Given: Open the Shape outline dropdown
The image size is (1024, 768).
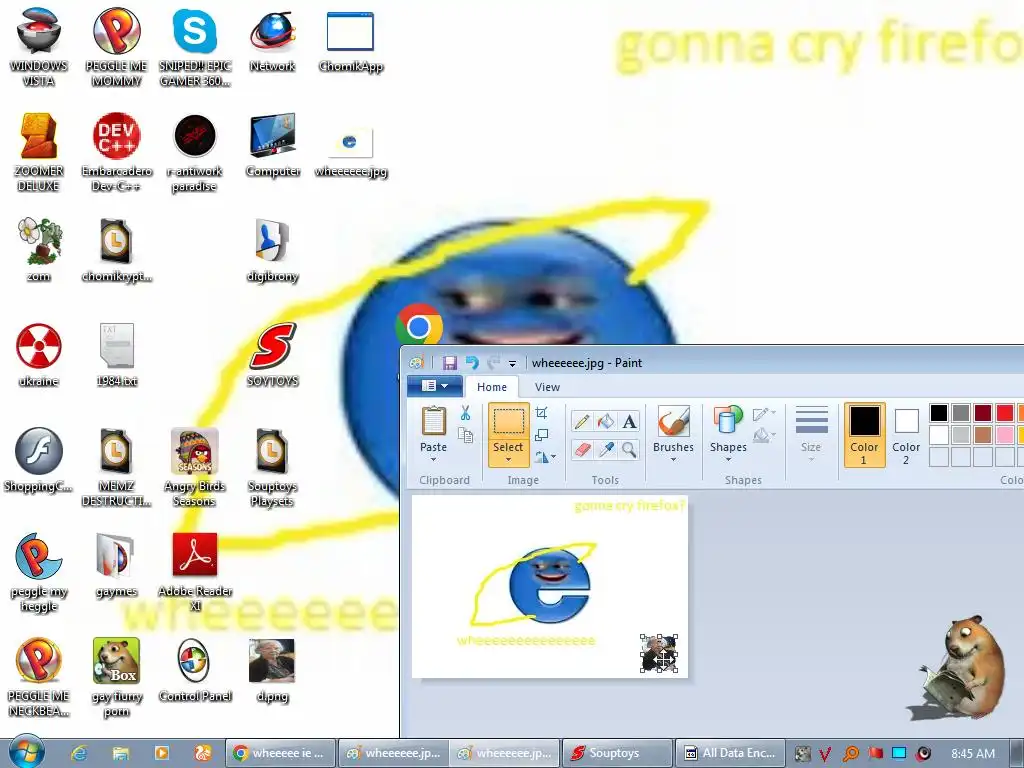Looking at the screenshot, I should pyautogui.click(x=763, y=414).
